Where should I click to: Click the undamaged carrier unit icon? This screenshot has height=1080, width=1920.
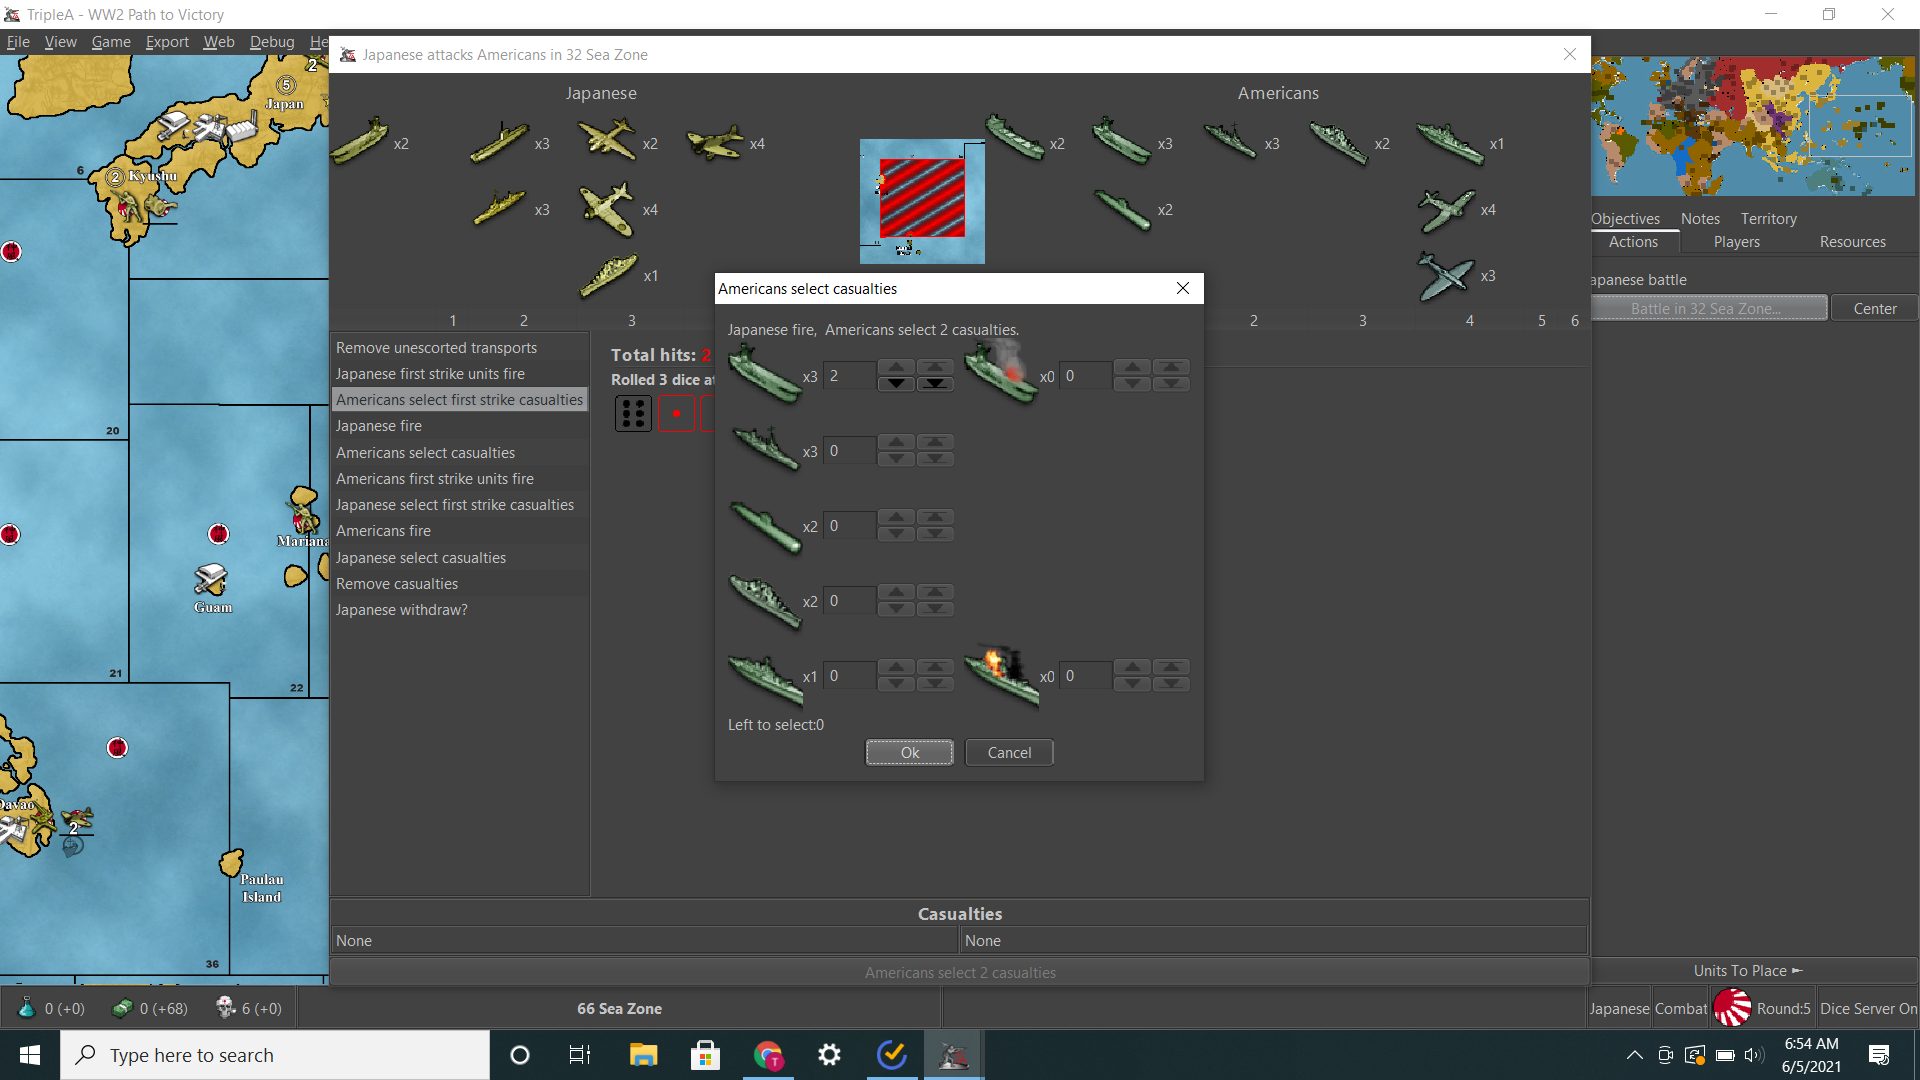pos(765,374)
